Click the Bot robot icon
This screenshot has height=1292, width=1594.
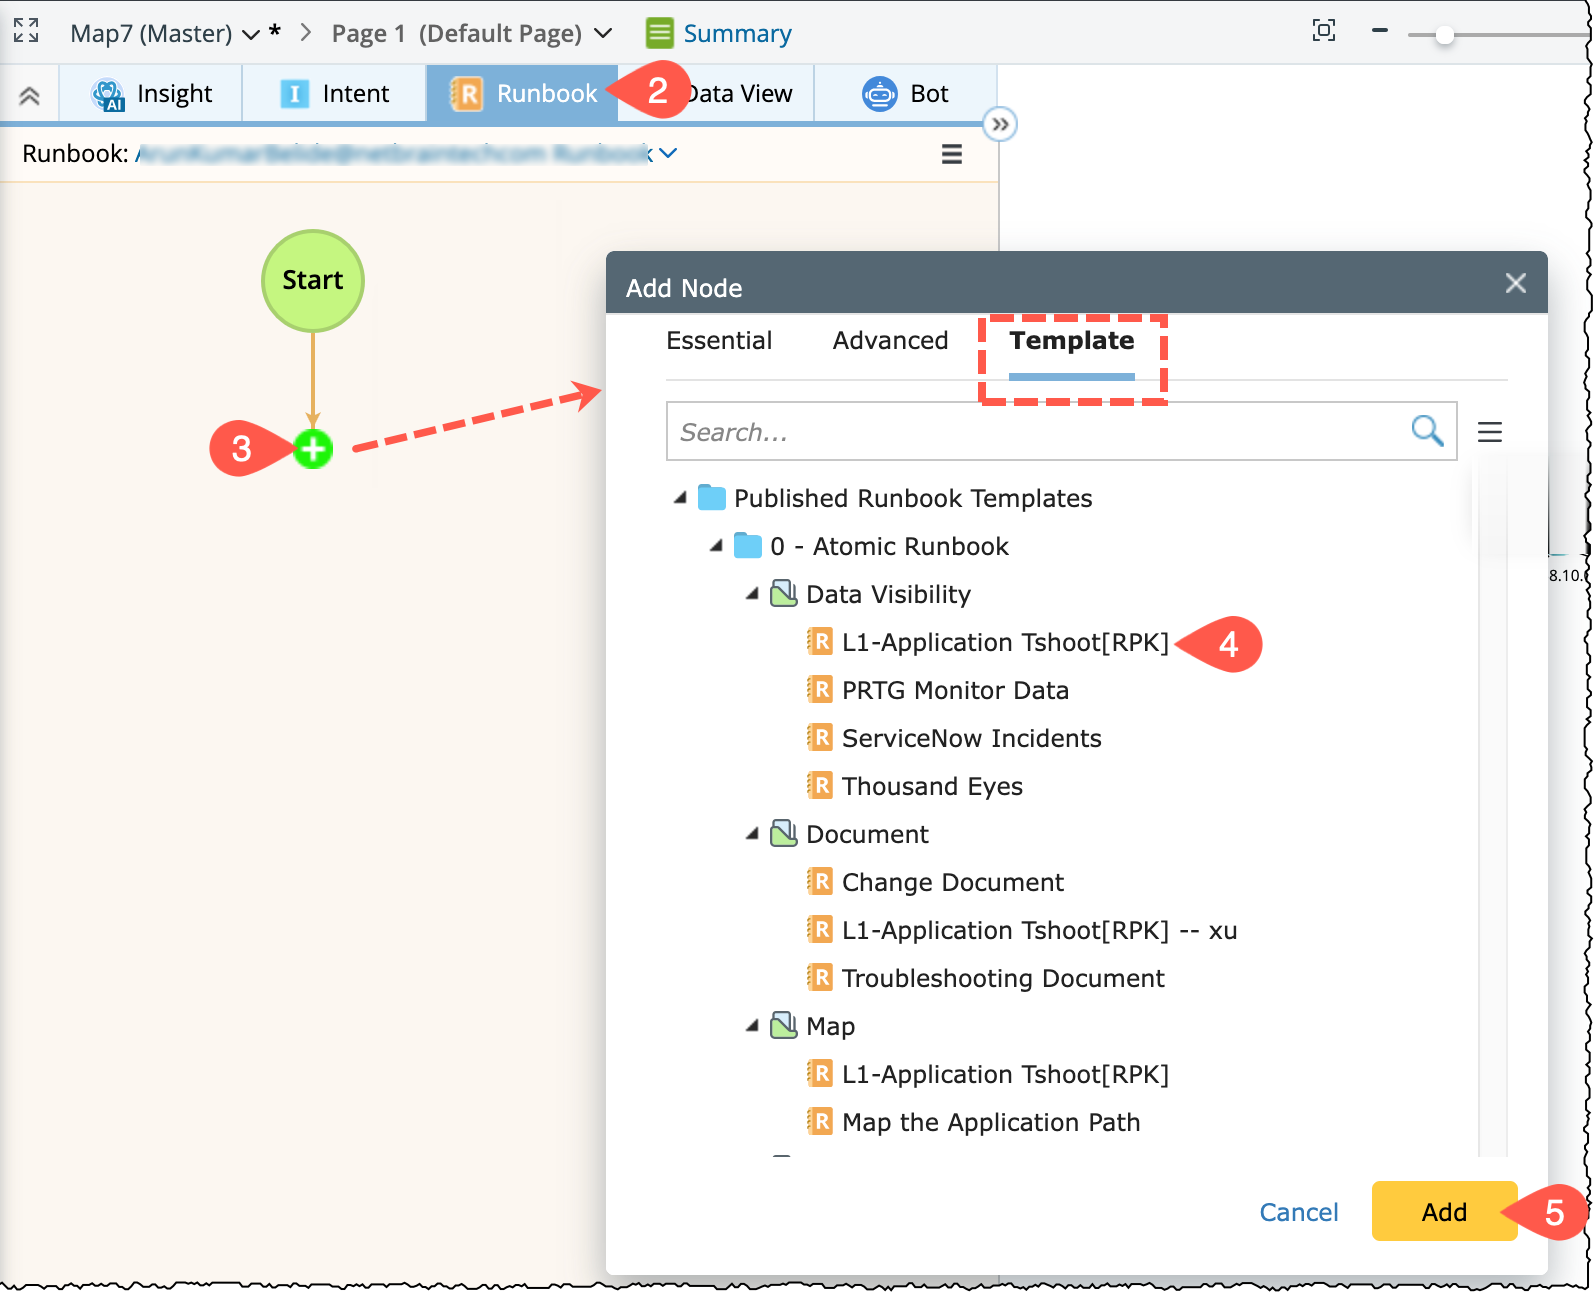click(x=880, y=94)
